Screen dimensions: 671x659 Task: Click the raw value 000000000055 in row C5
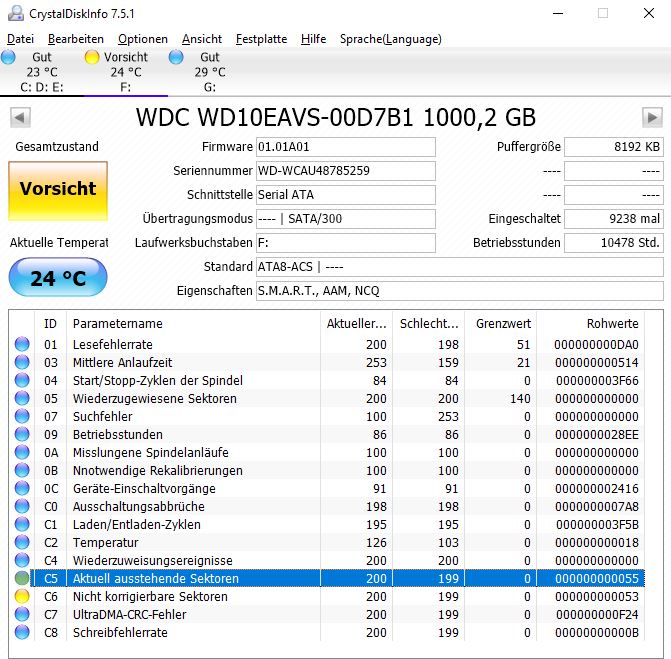click(597, 579)
